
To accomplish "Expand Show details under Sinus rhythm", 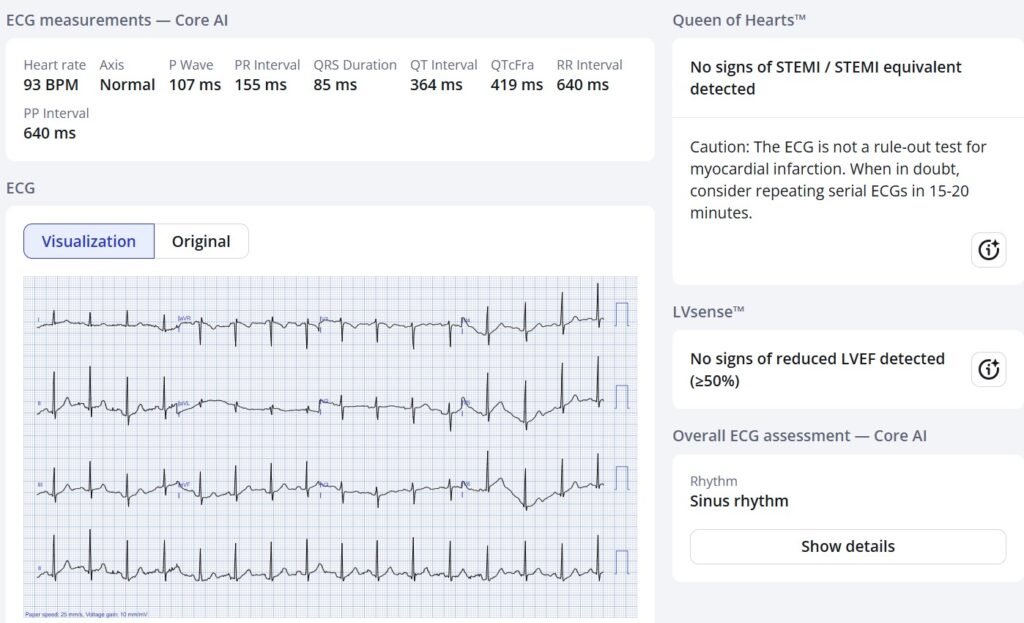I will pyautogui.click(x=847, y=546).
